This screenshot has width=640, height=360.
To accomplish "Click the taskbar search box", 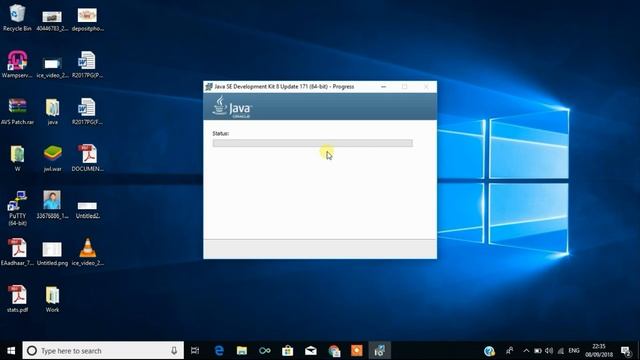I will pyautogui.click(x=103, y=351).
